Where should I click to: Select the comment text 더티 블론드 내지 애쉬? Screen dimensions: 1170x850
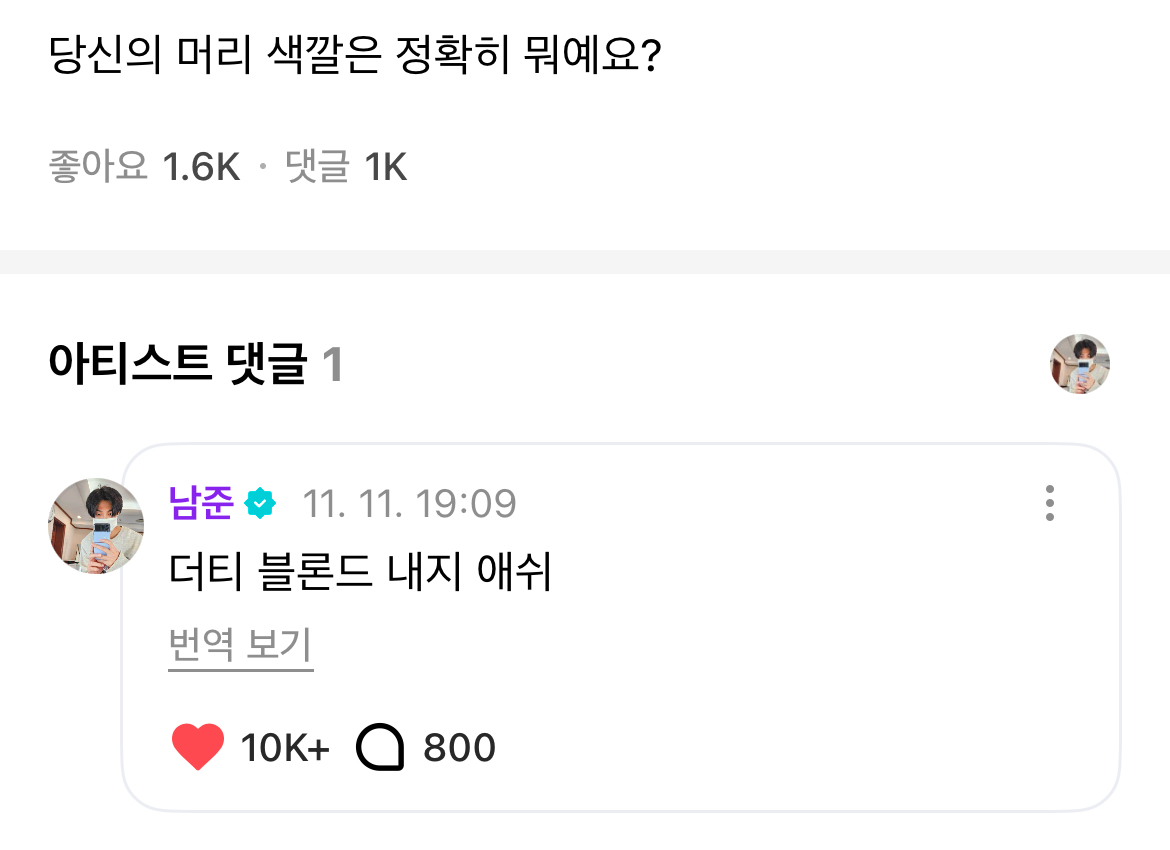point(361,574)
